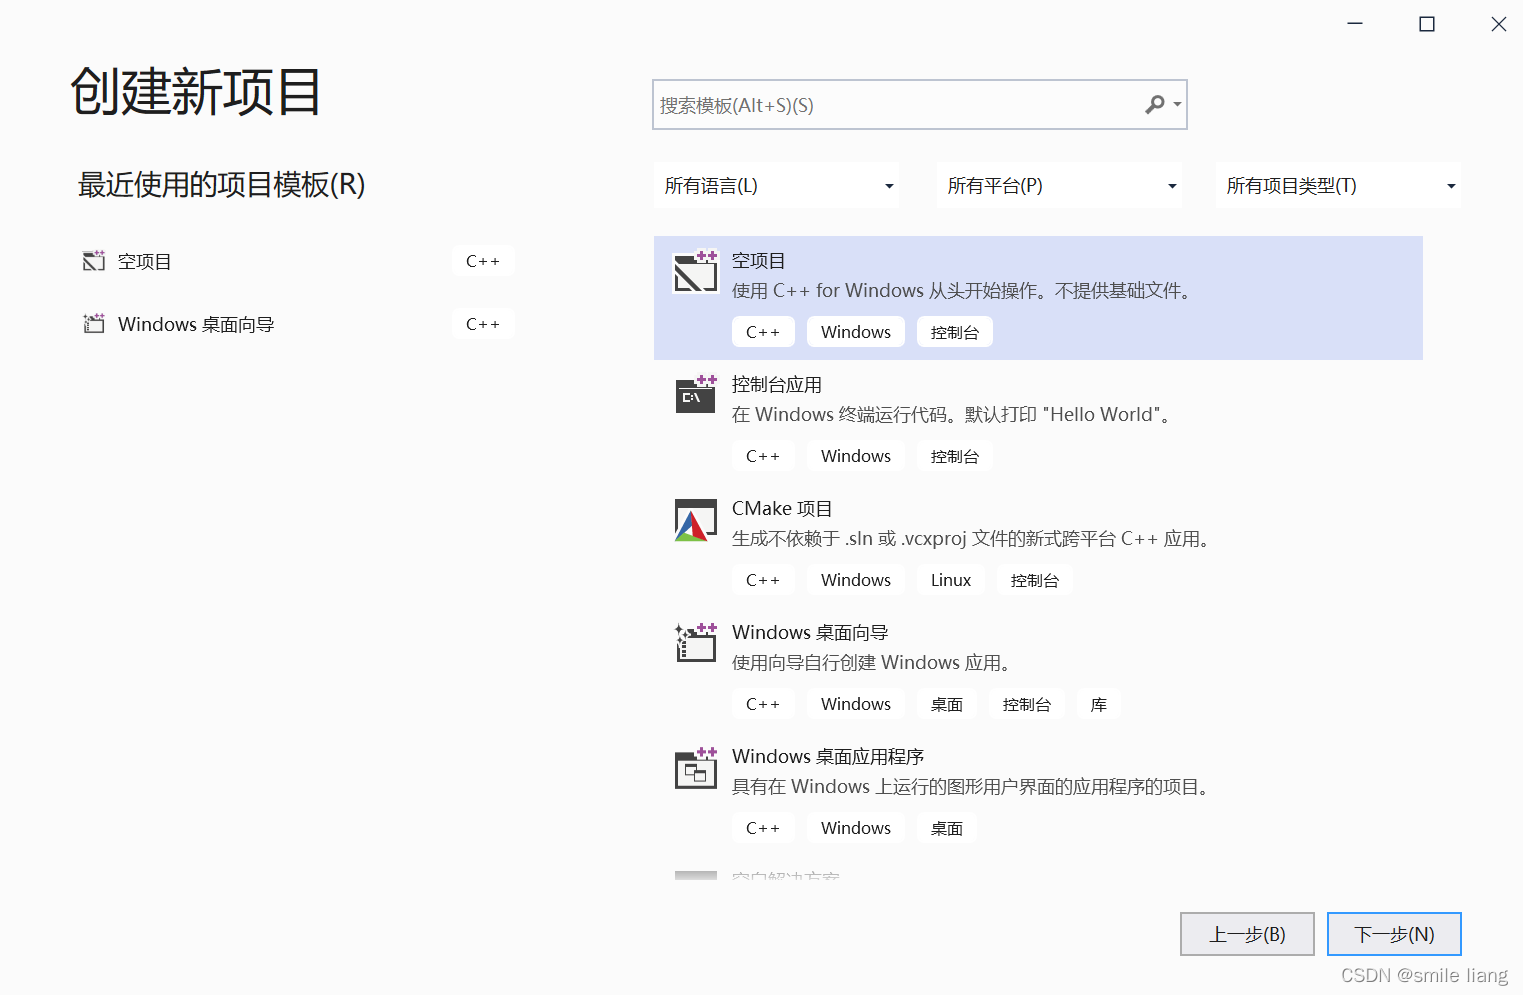Select the CMake 项目 template icon
This screenshot has width=1523, height=995.
(695, 519)
